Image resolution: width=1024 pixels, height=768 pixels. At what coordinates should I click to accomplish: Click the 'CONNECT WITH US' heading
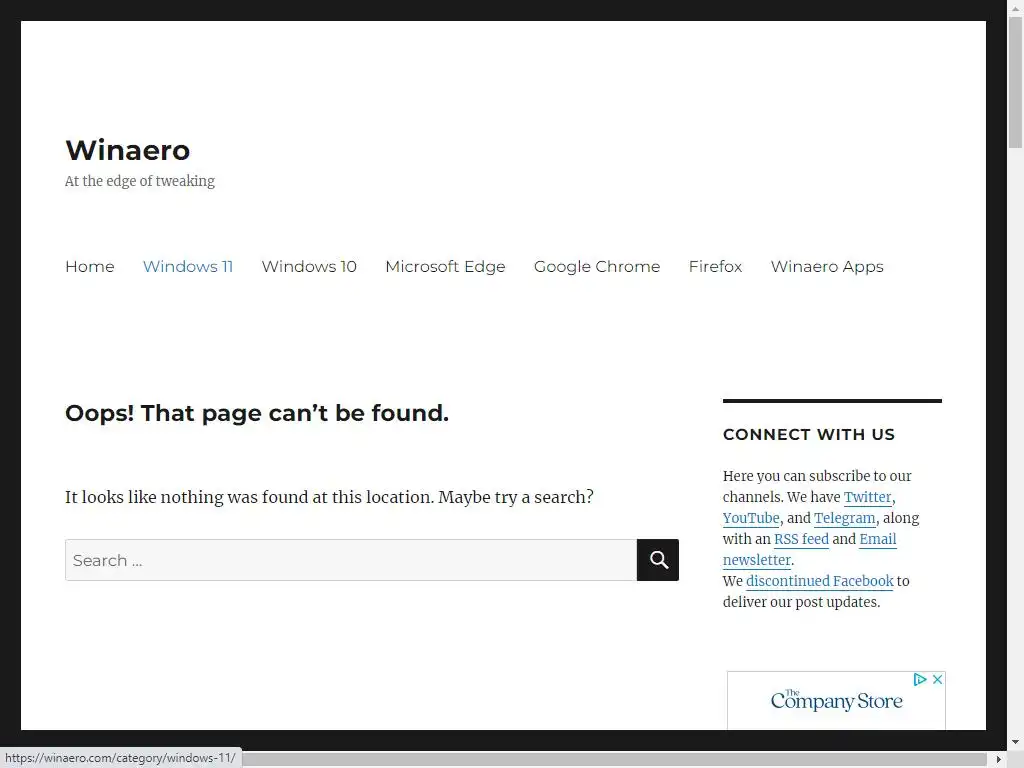tap(808, 434)
